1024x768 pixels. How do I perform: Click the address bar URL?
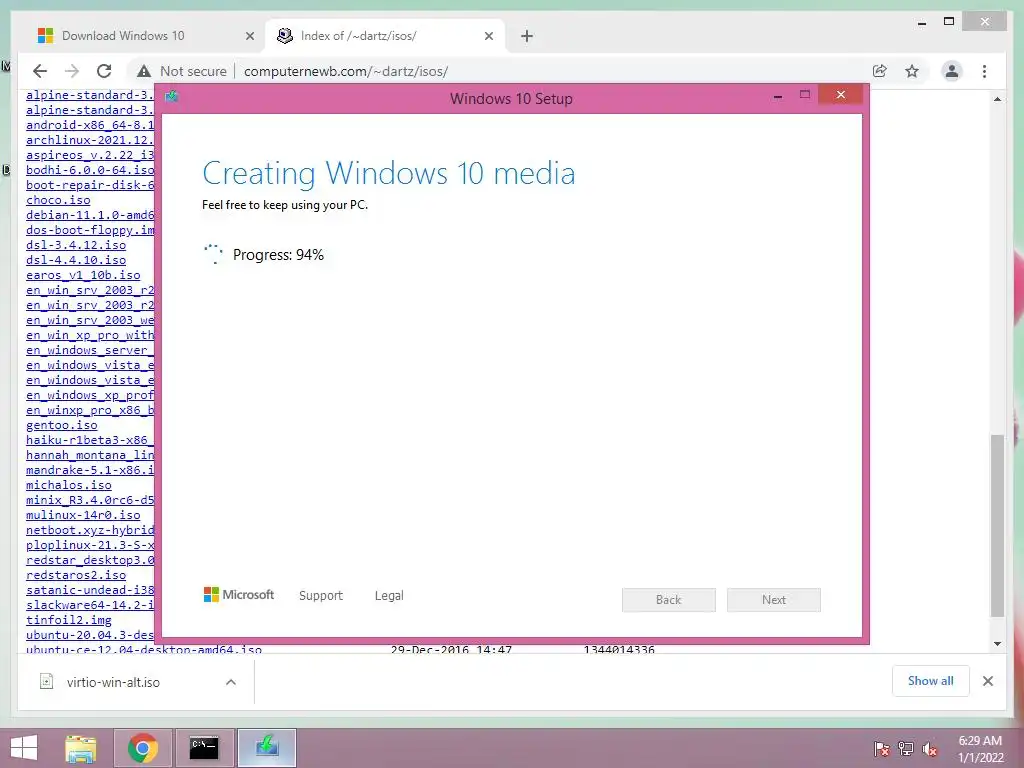click(x=345, y=71)
